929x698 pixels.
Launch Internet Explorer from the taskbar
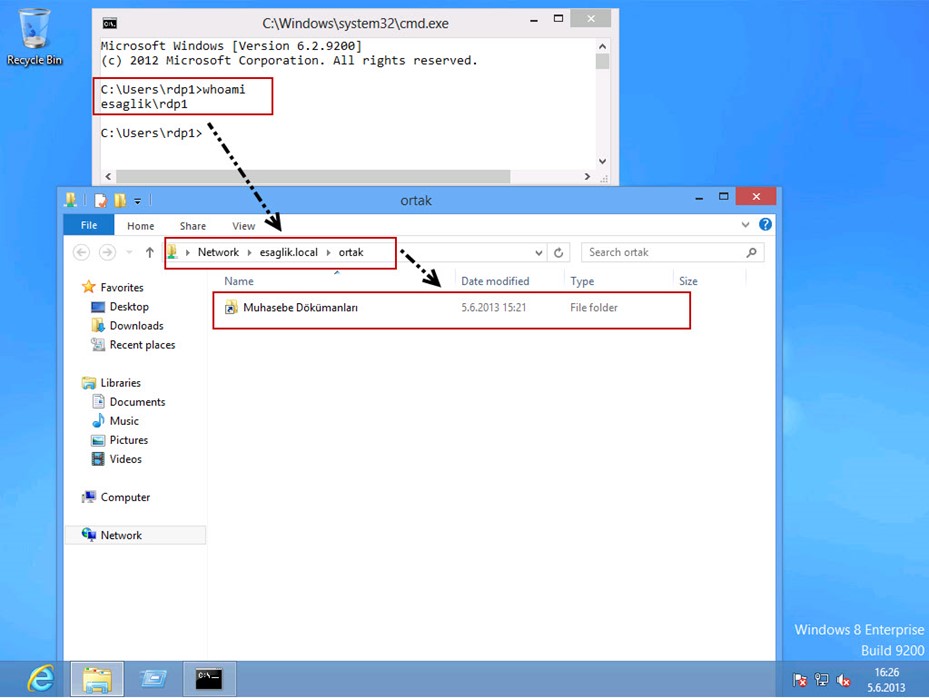pos(41,679)
